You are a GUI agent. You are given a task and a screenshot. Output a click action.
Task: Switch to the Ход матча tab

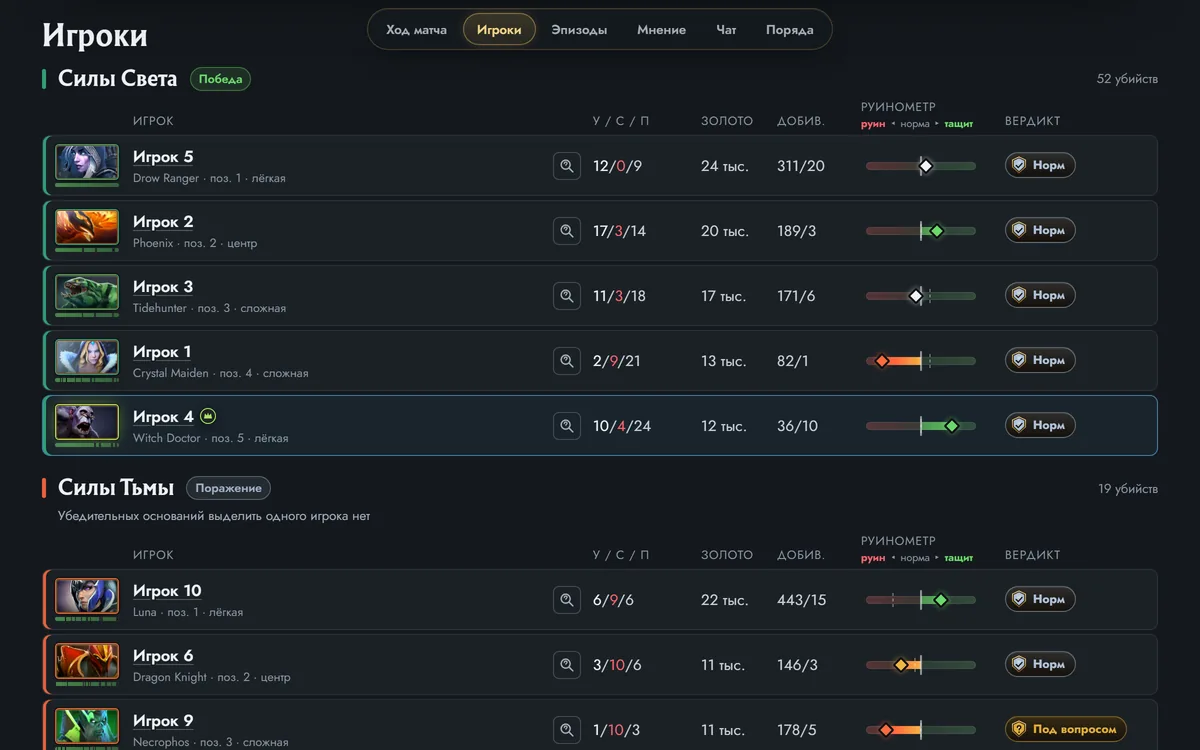point(416,30)
